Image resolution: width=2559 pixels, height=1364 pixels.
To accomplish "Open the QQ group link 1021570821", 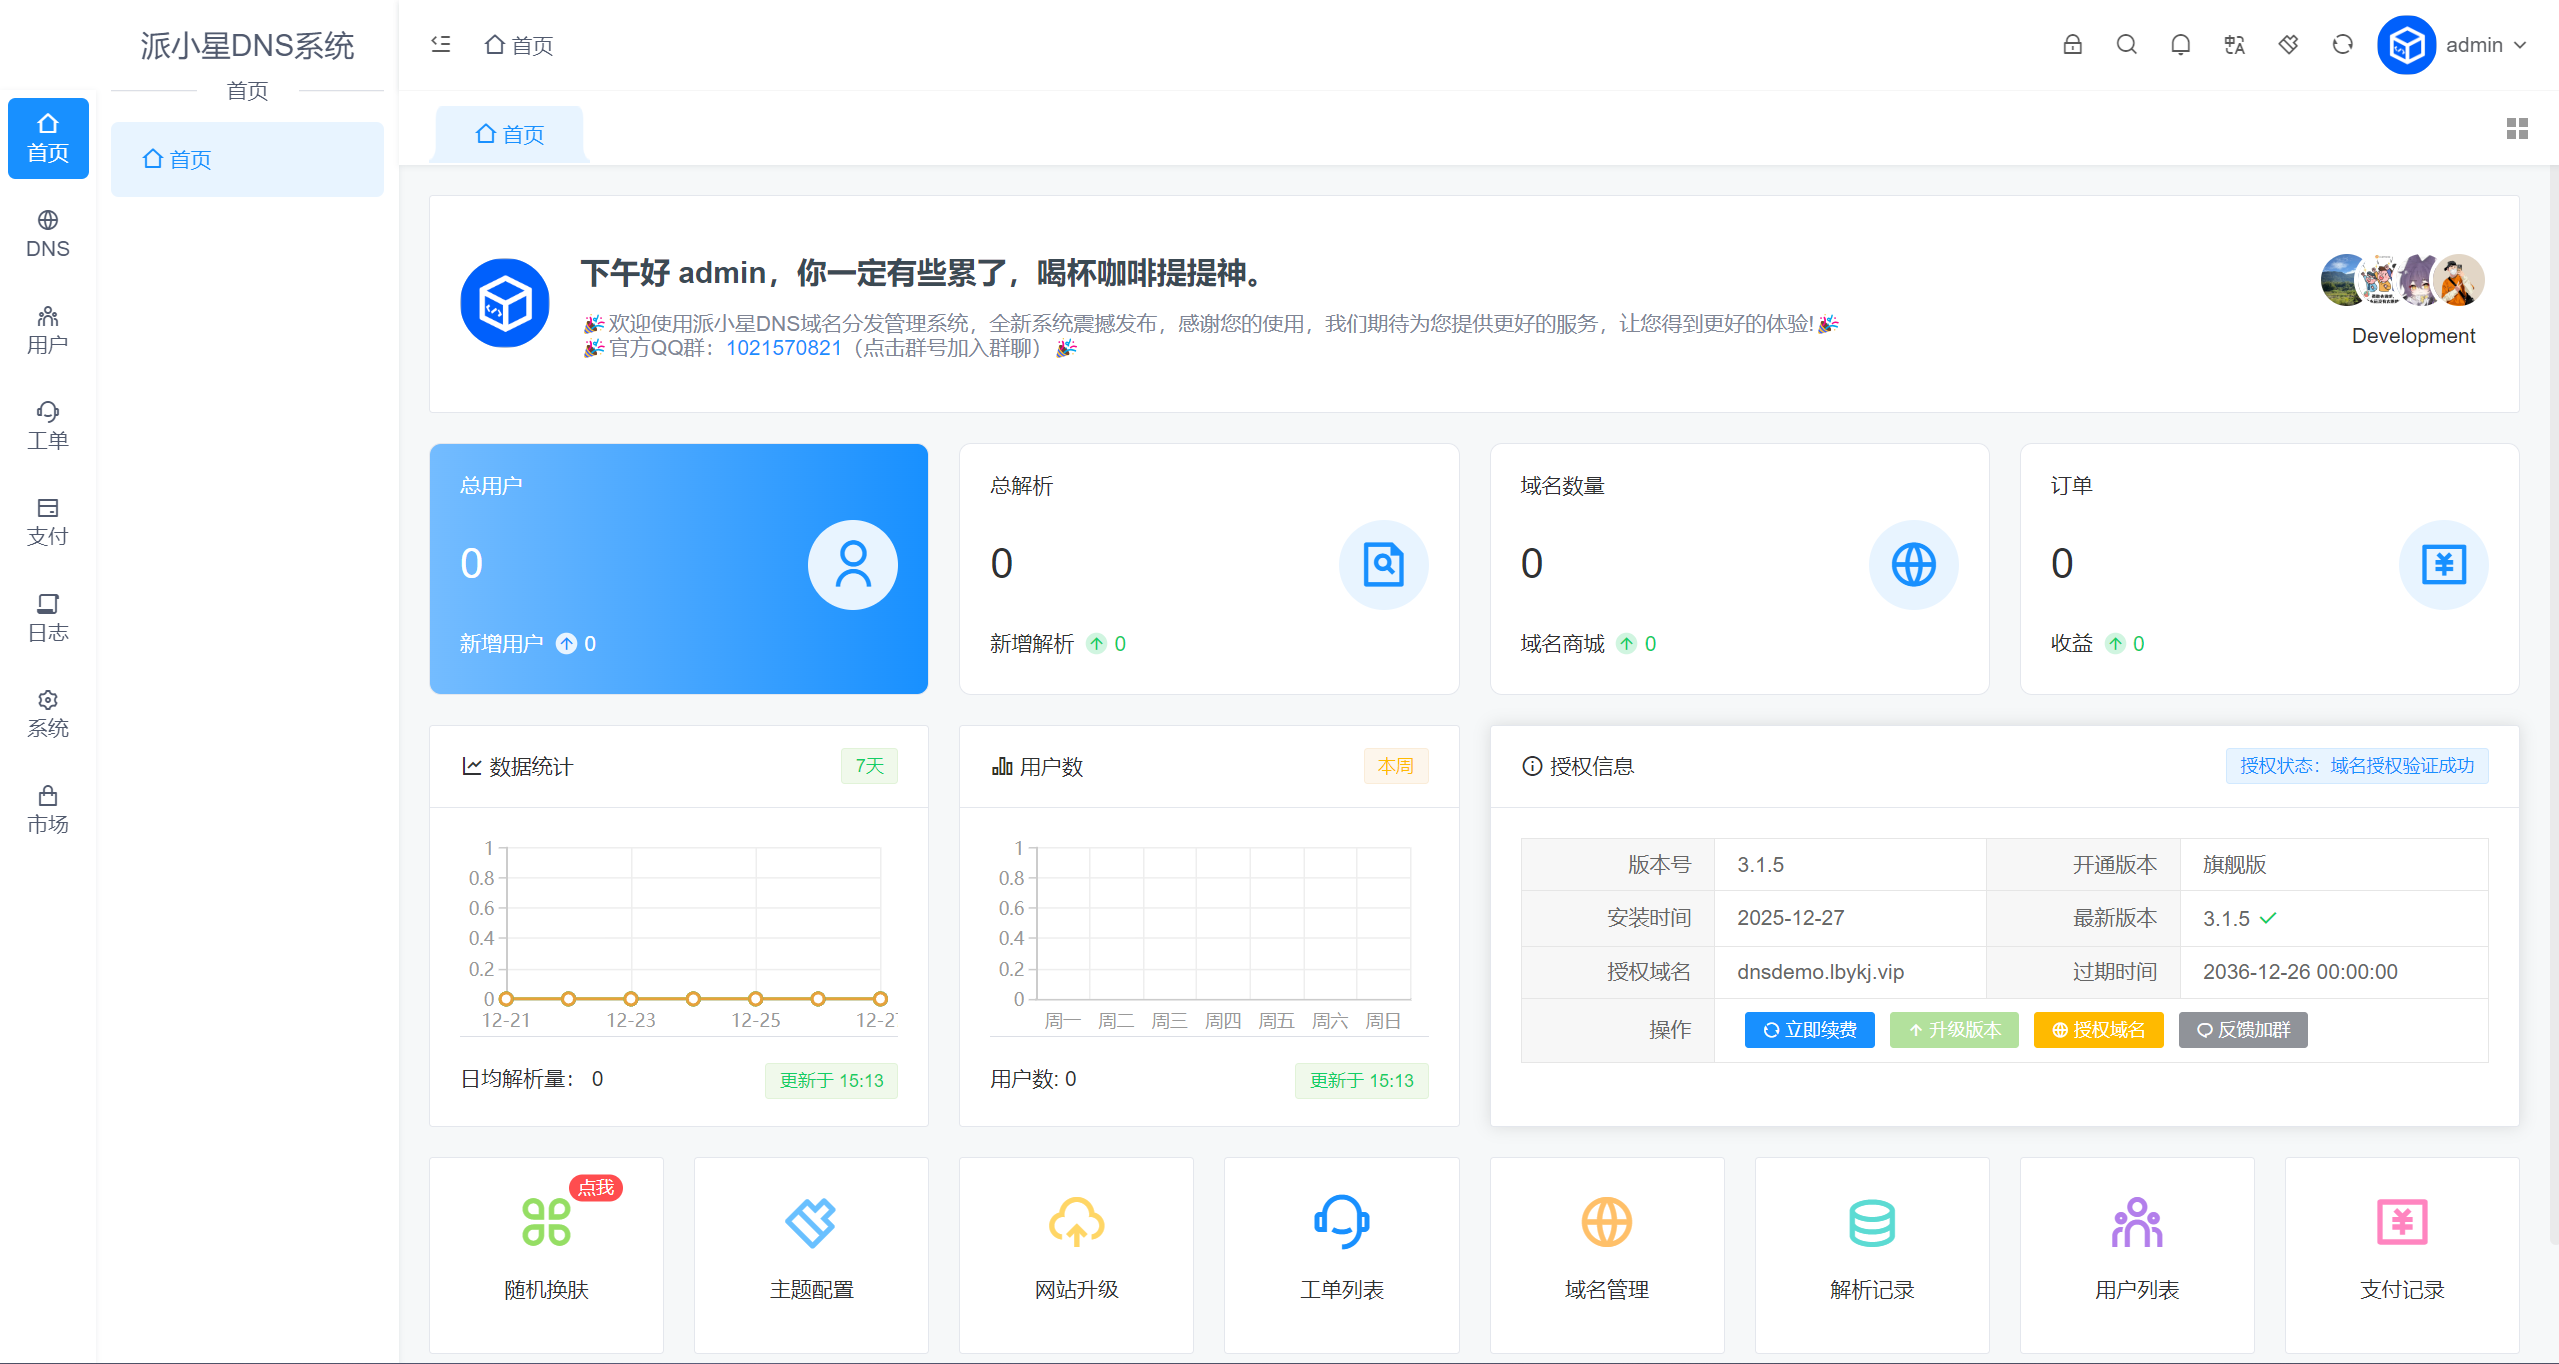I will (783, 348).
